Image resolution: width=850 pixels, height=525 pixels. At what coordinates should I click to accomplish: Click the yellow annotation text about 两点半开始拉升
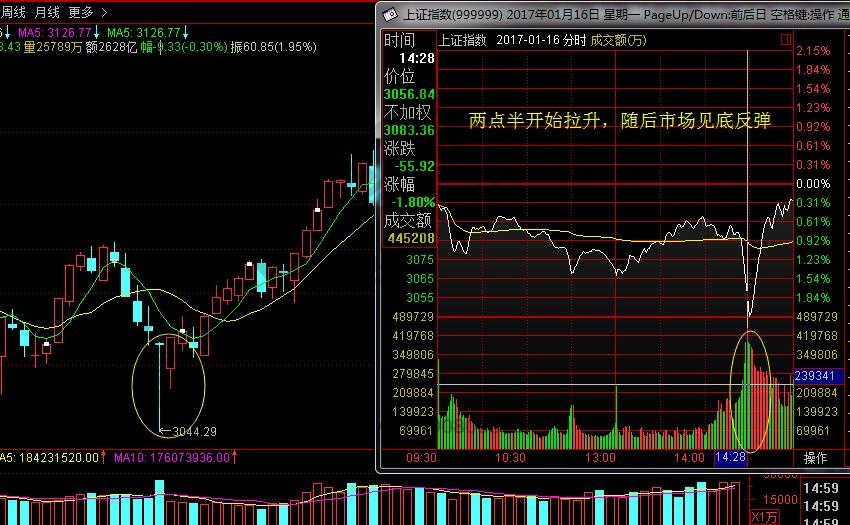click(x=619, y=120)
